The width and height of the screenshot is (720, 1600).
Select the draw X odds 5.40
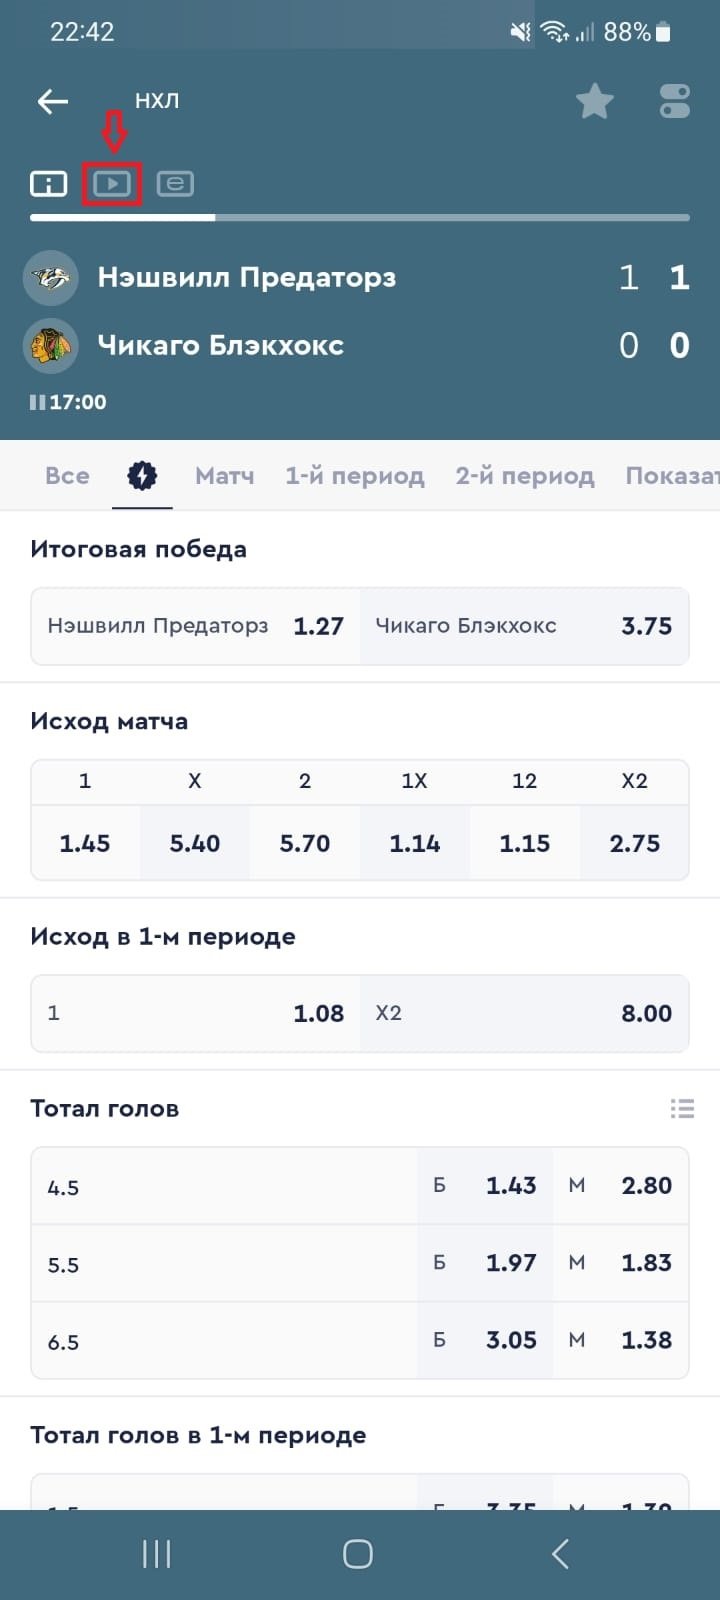pos(194,843)
